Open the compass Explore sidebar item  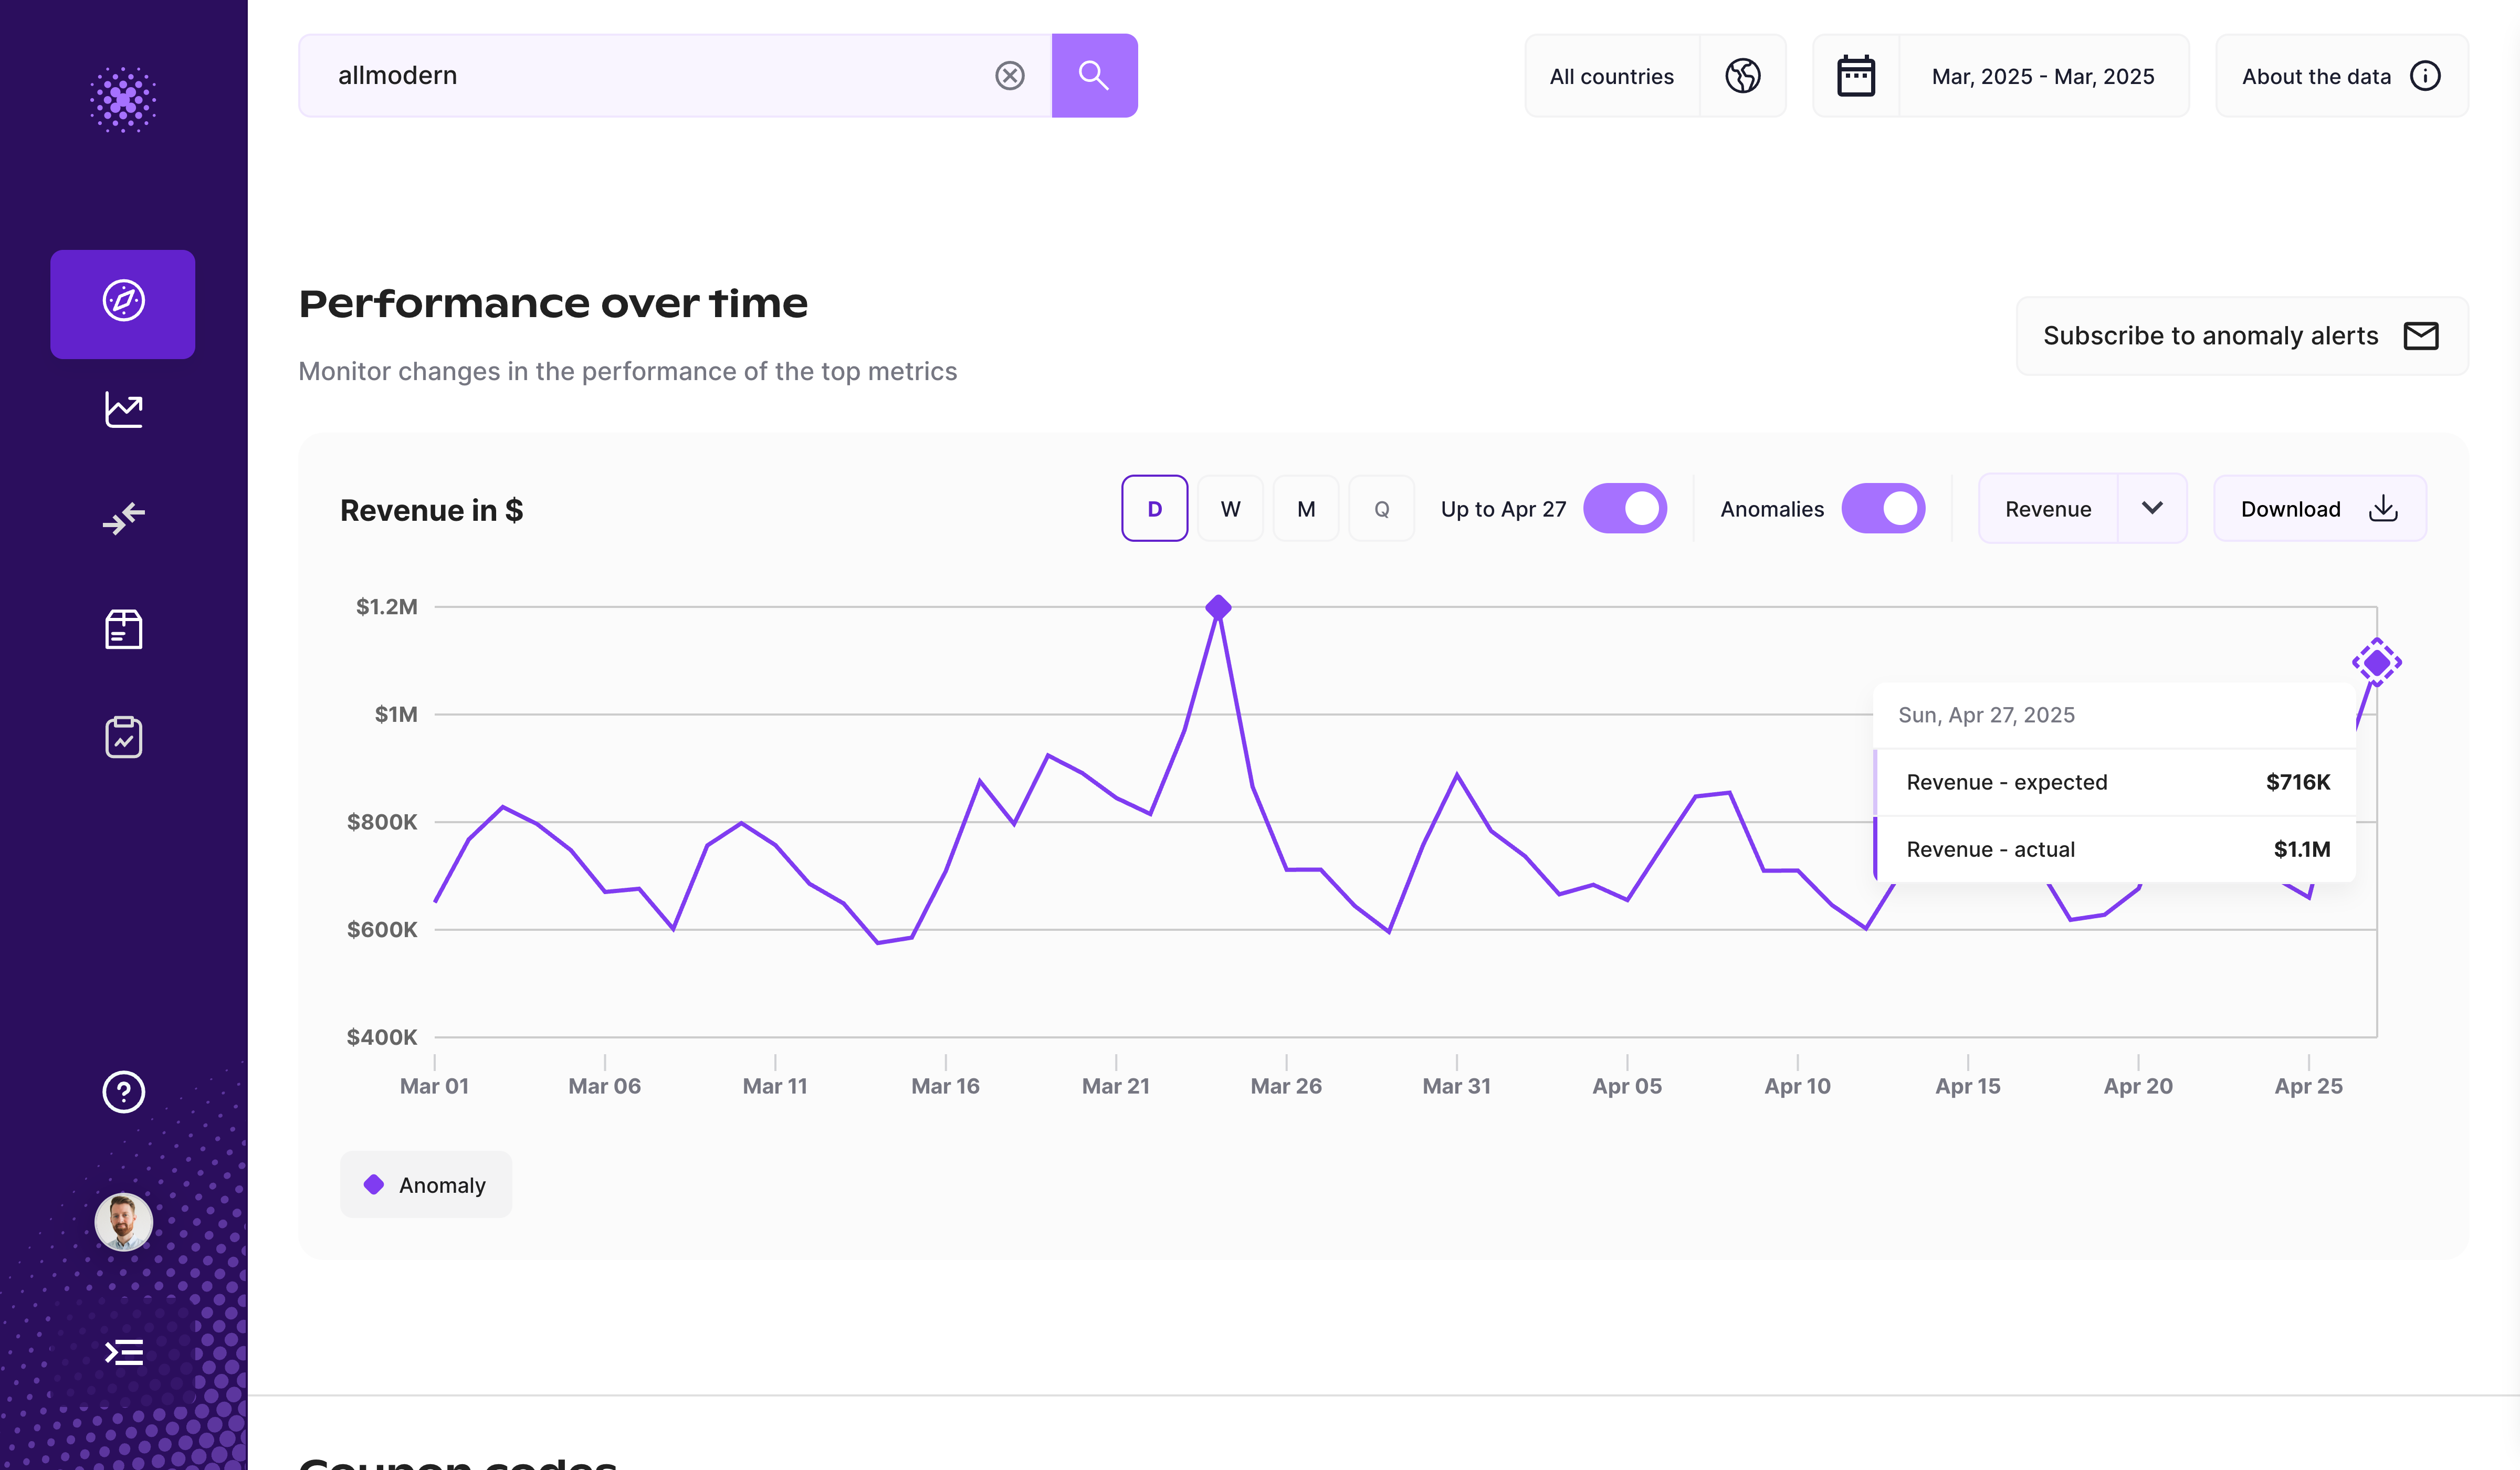[123, 304]
